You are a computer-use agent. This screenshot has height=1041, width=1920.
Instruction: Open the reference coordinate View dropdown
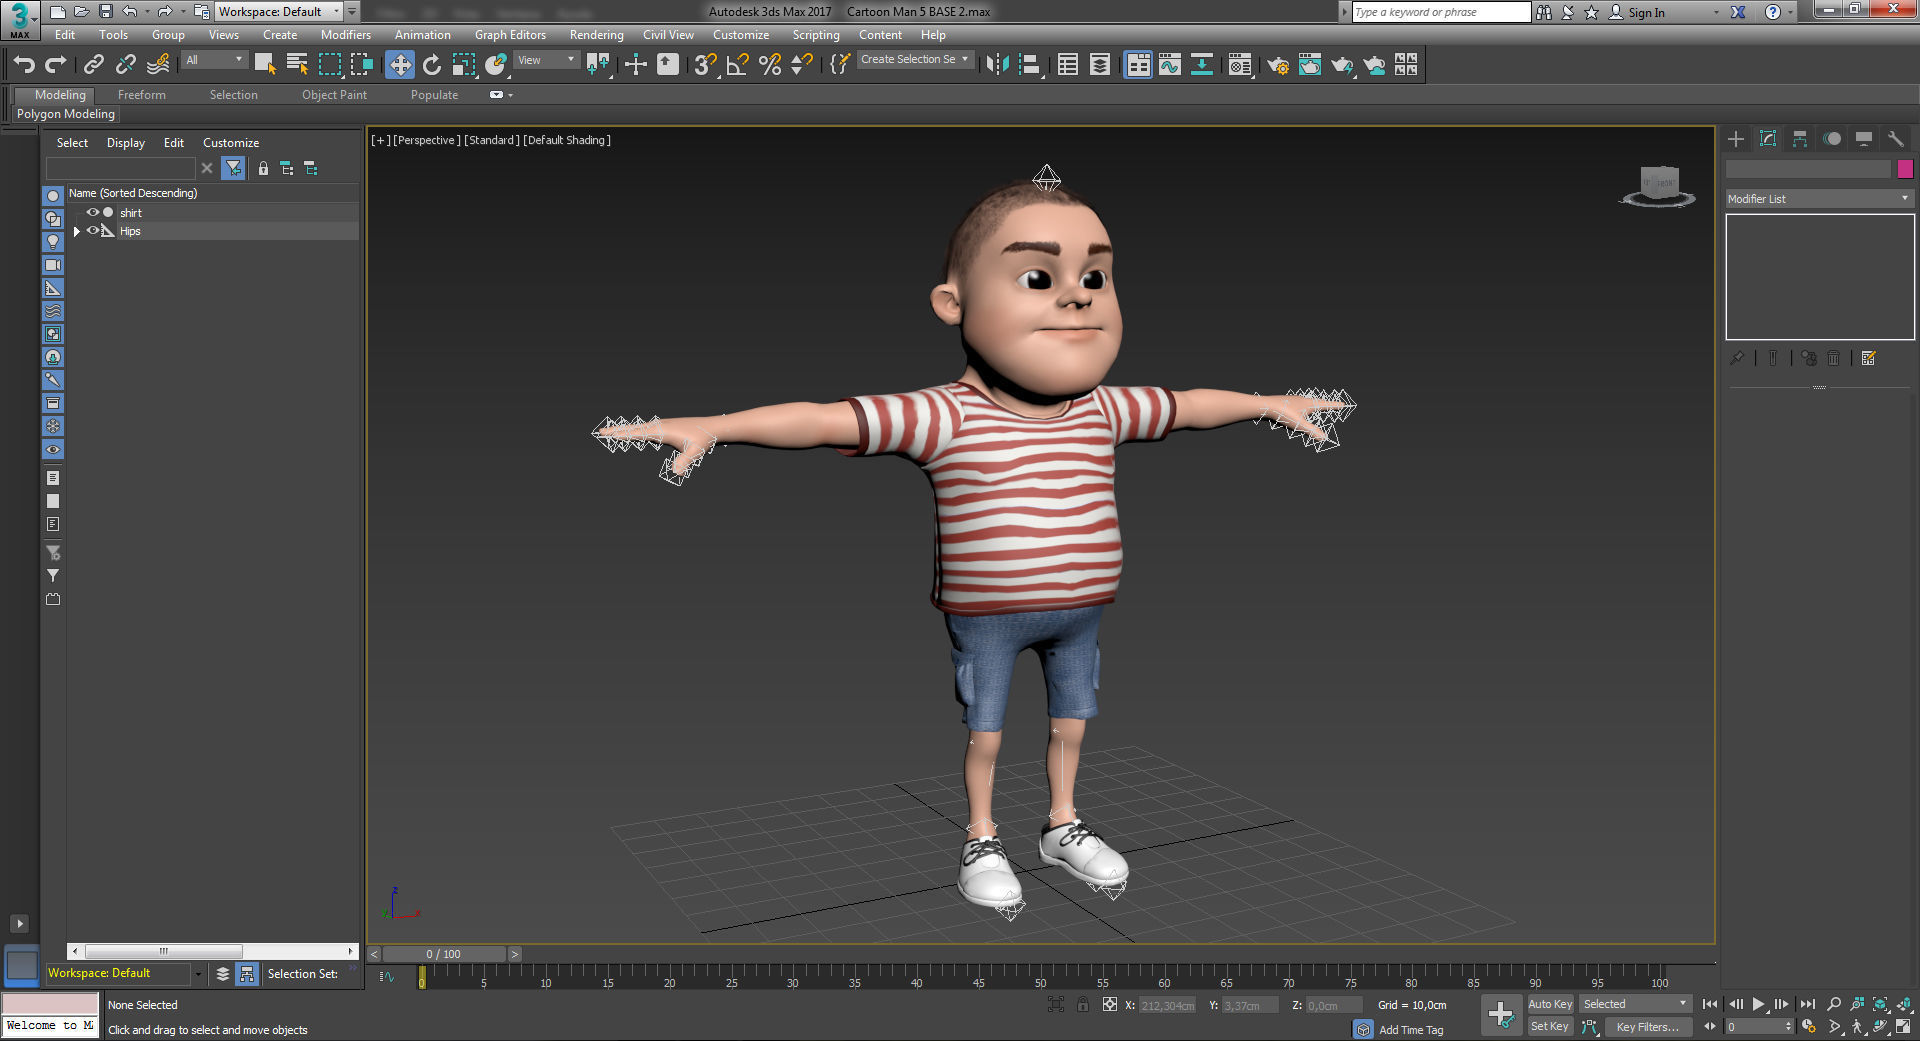[546, 60]
